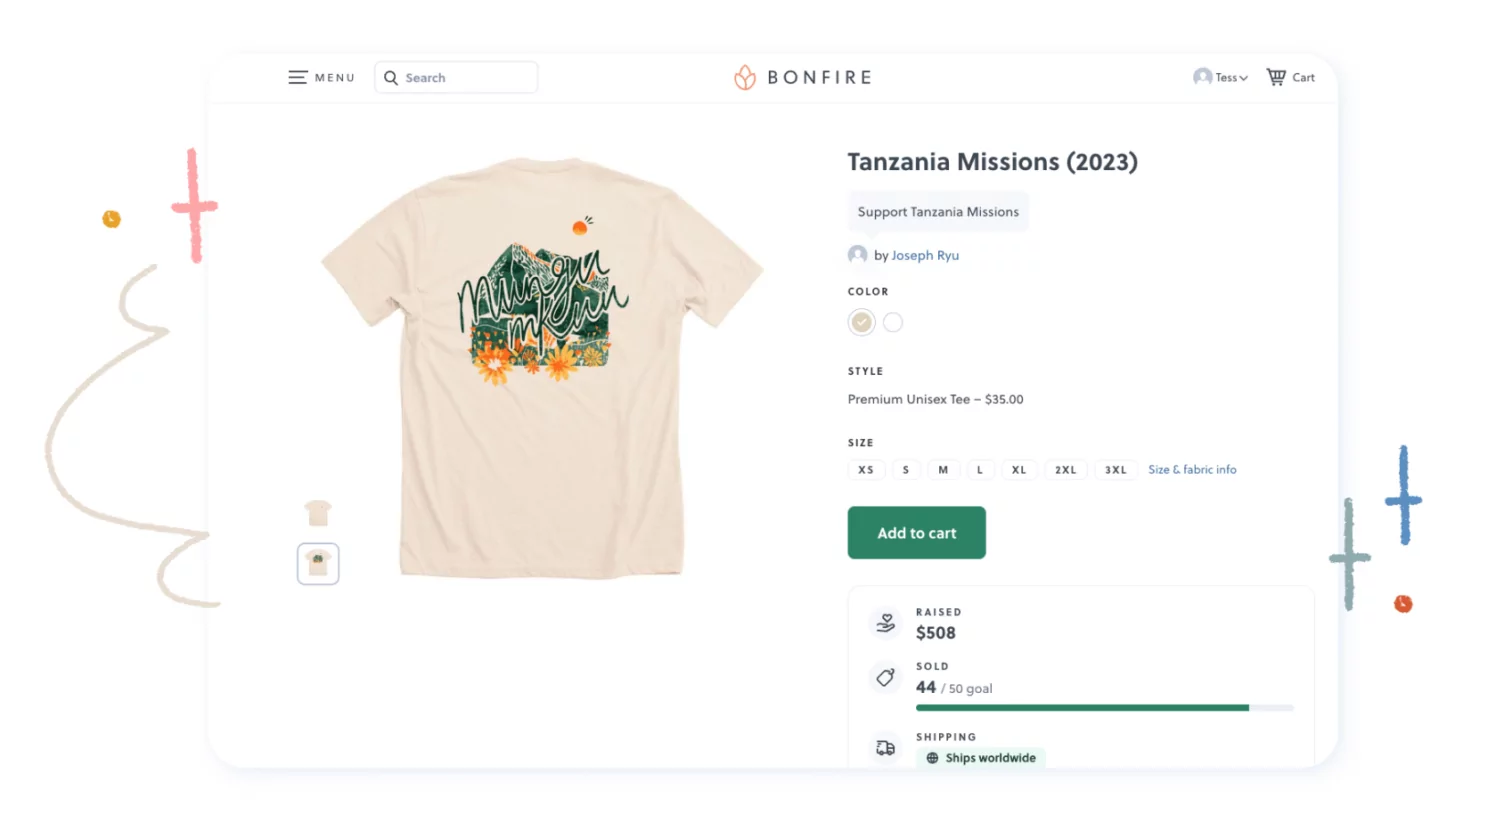
Task: Open the shopping cart icon
Action: [1276, 77]
